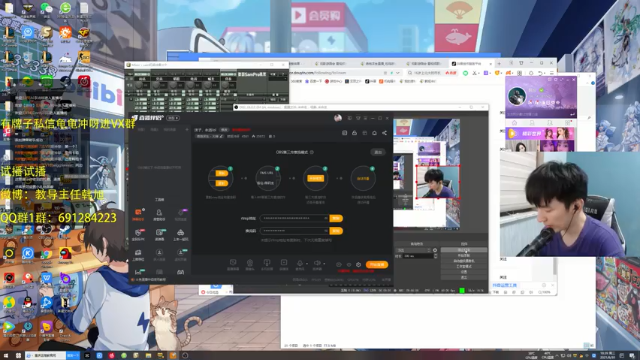Click the exit button in the third-party streaming panel

click(x=378, y=152)
